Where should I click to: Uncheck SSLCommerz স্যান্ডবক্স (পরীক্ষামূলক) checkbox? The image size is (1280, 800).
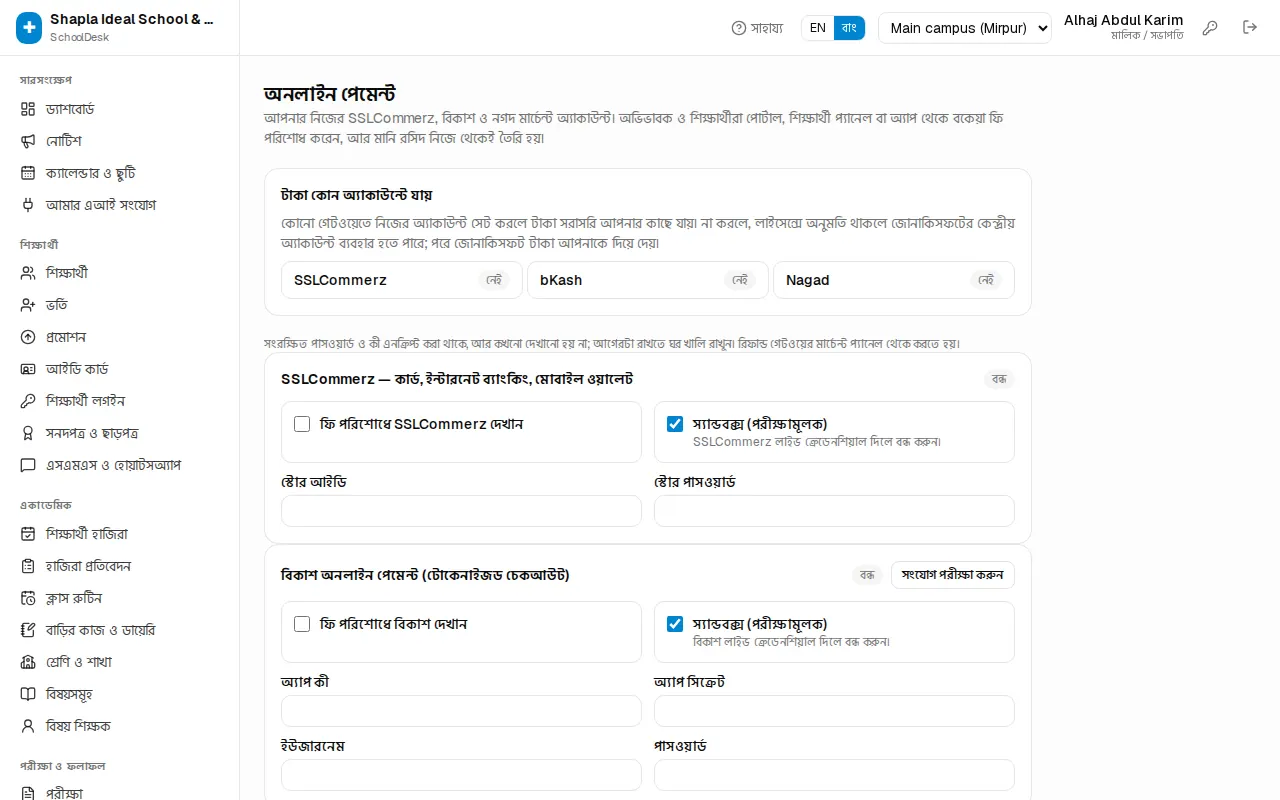pos(675,424)
